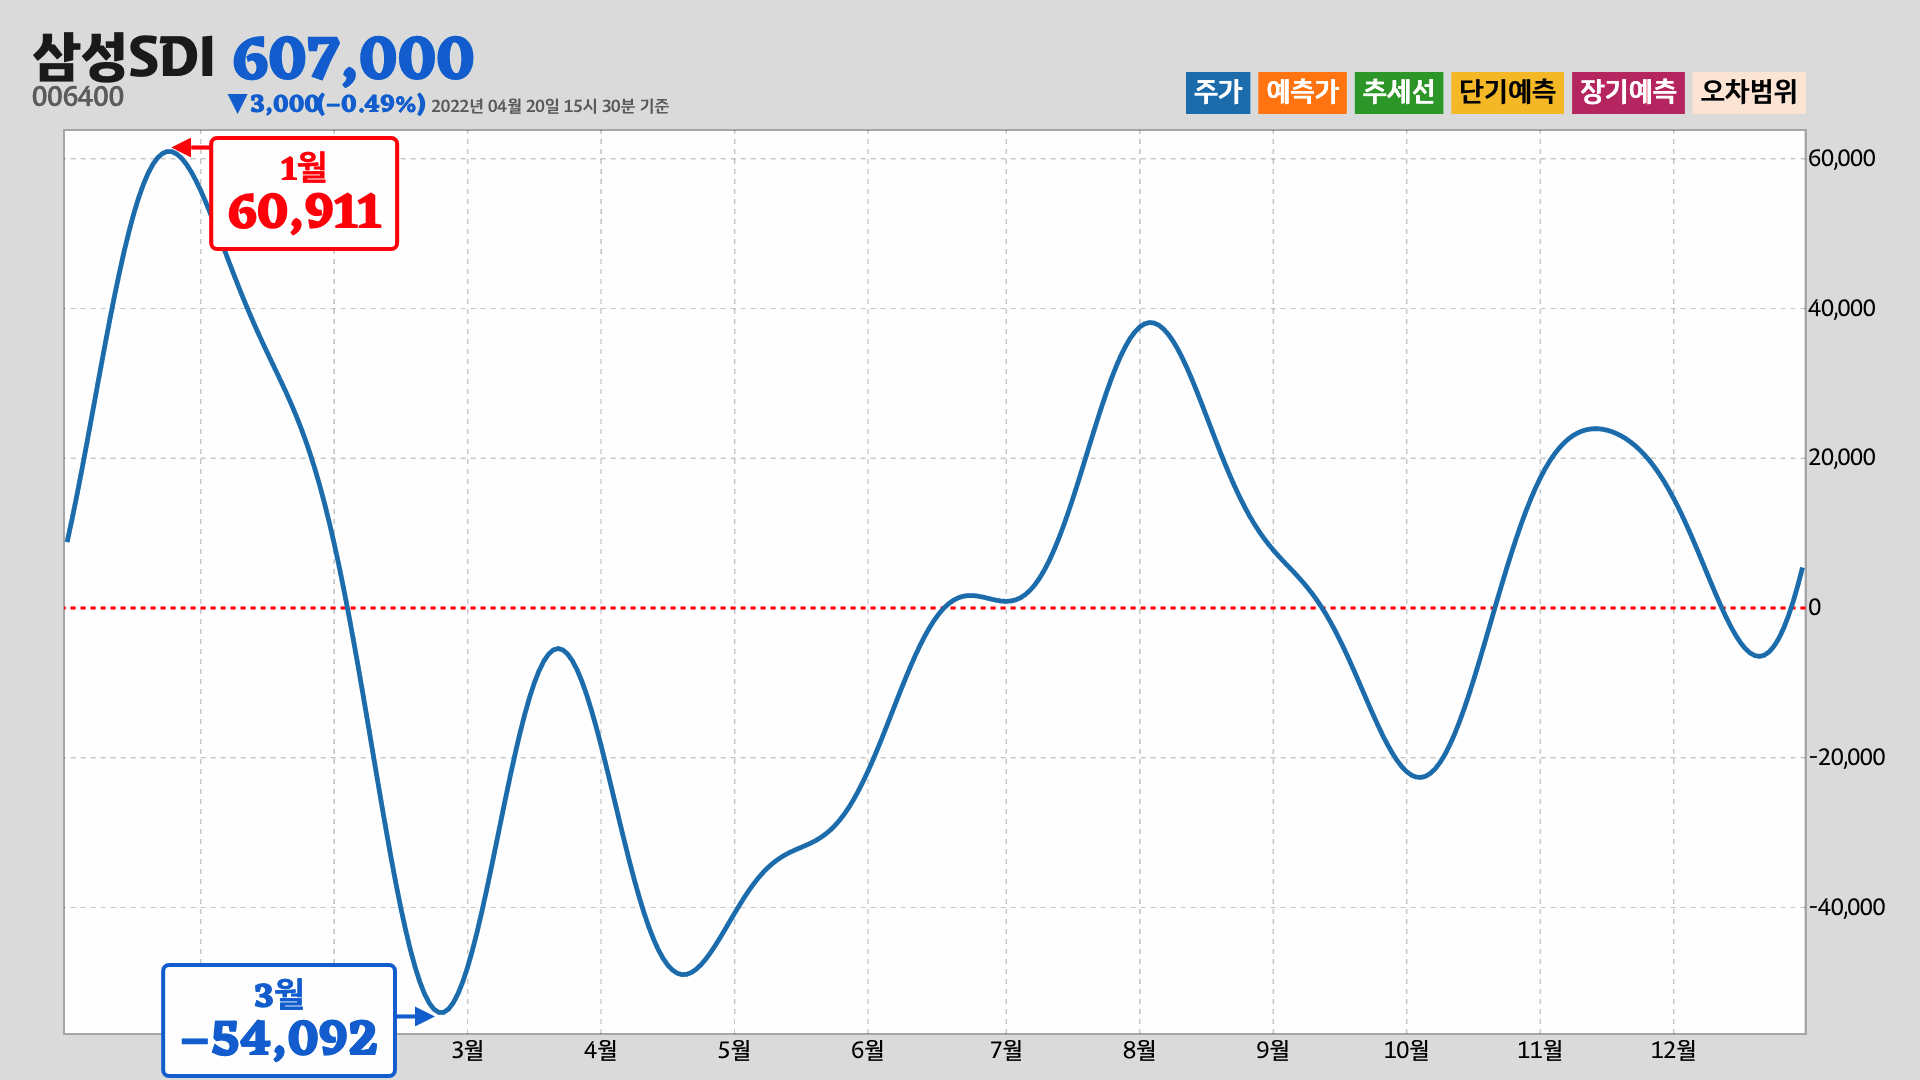1920x1080 pixels.
Task: Click the 0 y-axis value
Action: click(1815, 607)
